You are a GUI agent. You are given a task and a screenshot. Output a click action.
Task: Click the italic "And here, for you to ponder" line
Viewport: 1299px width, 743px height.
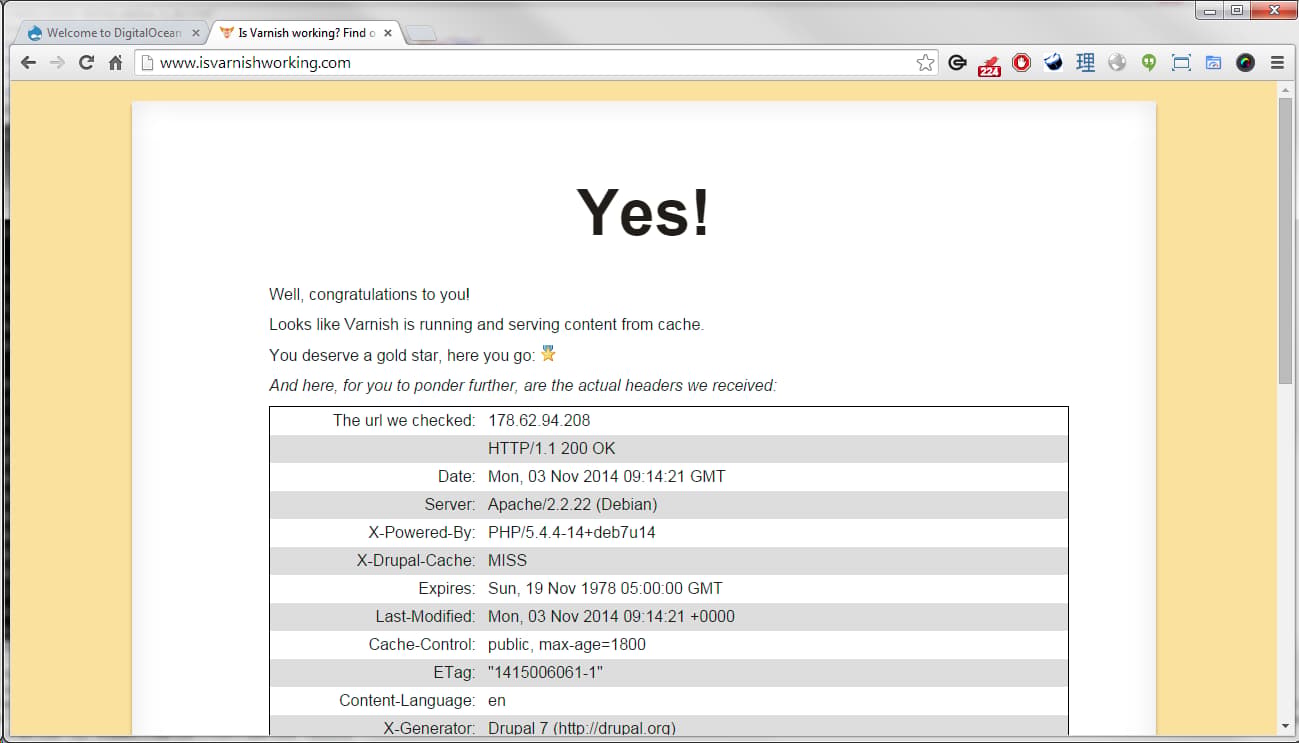point(523,385)
